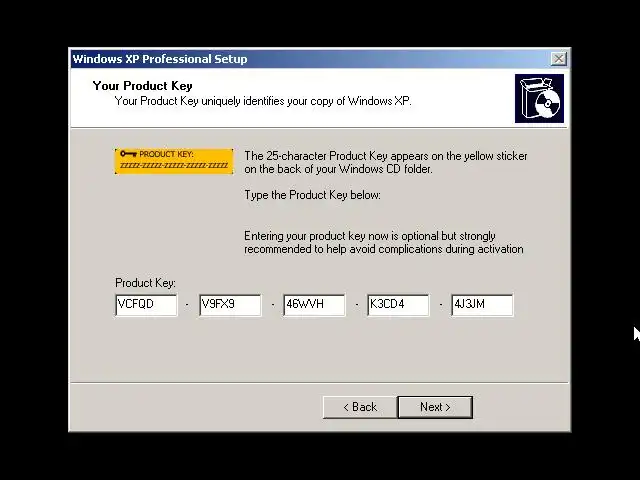The image size is (640, 480).
Task: Close the Windows XP Professional Setup dialog
Action: click(x=558, y=59)
